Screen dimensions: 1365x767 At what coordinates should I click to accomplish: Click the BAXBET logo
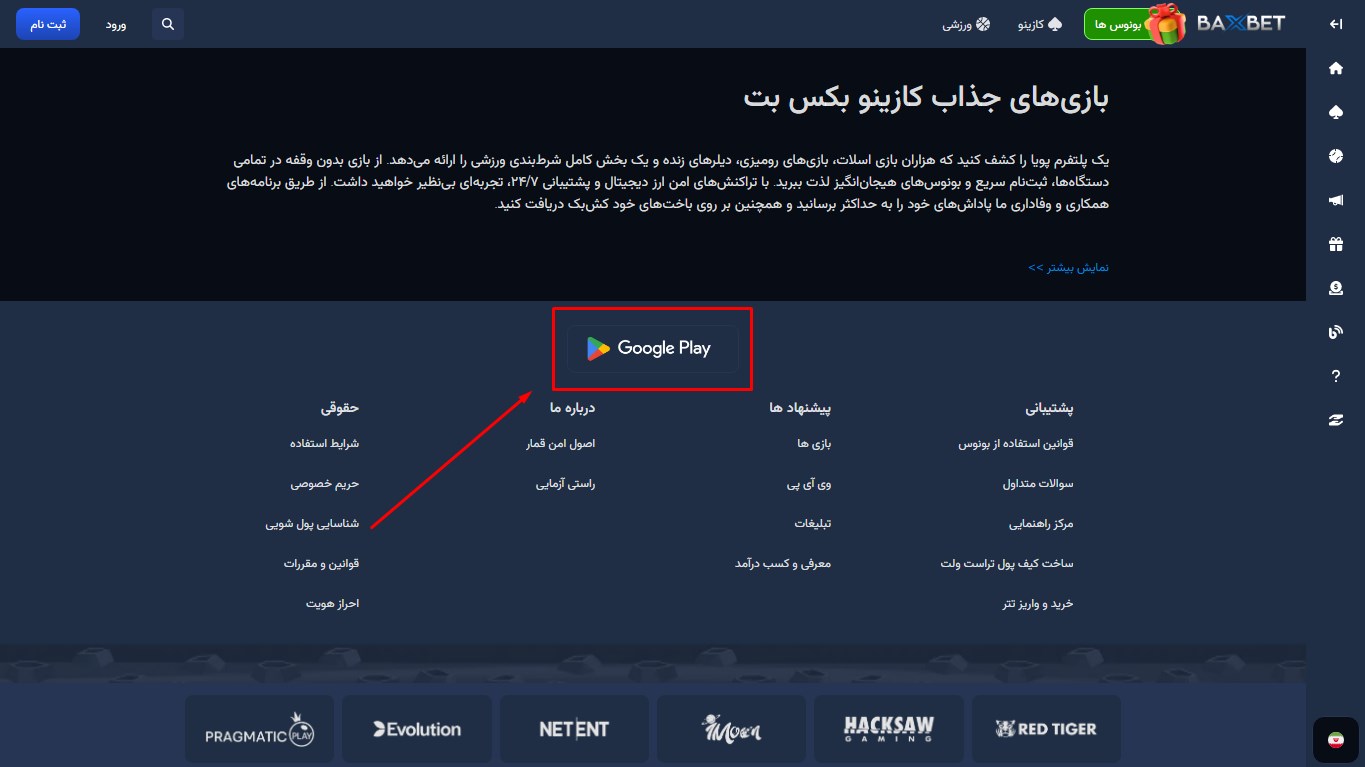click(x=1241, y=23)
